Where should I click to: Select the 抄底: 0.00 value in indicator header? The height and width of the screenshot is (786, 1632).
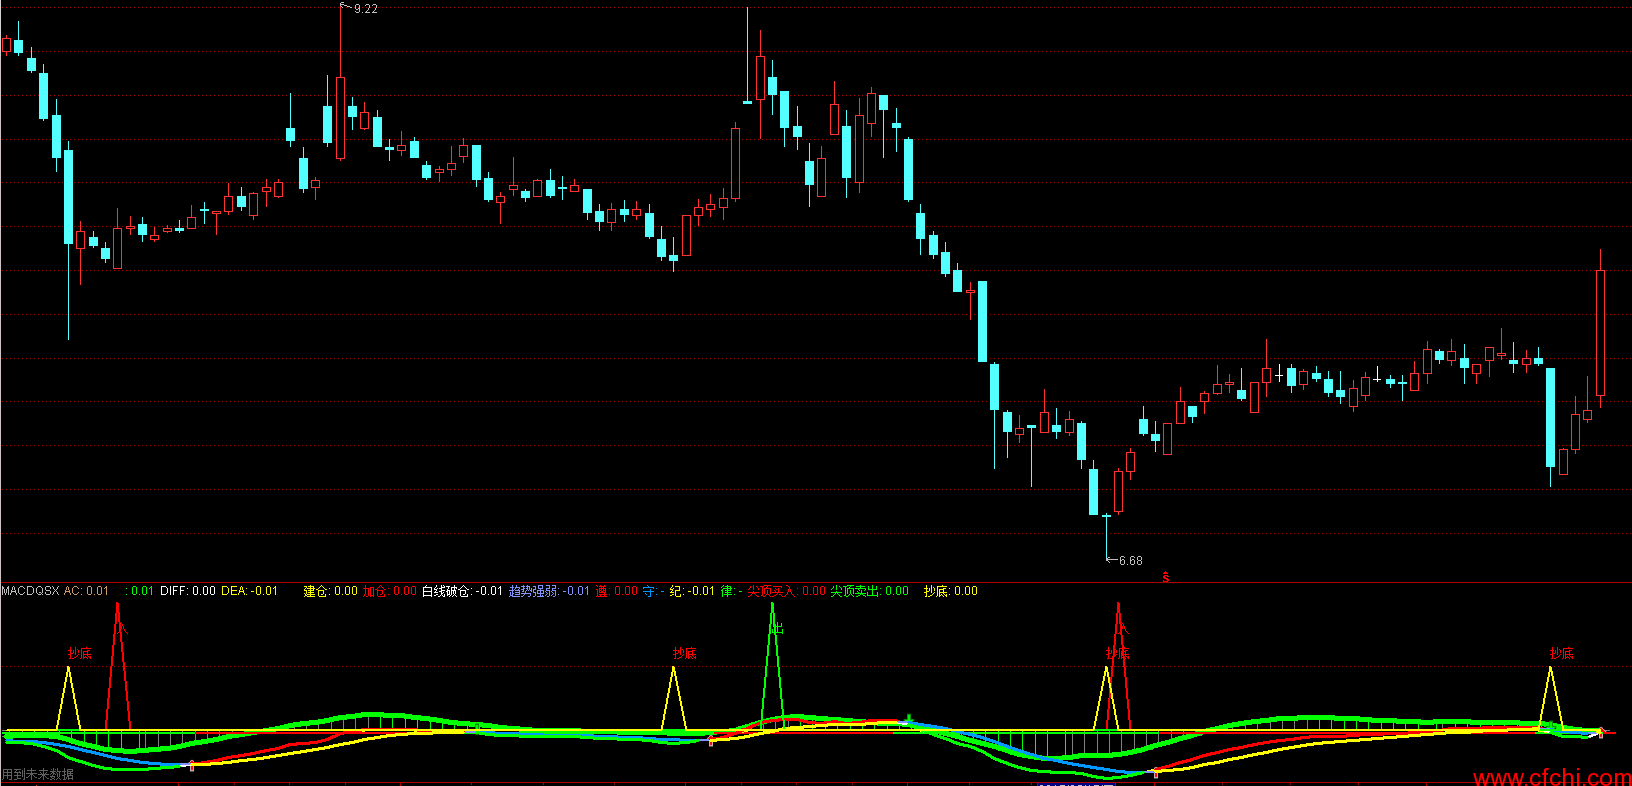[x=950, y=591]
